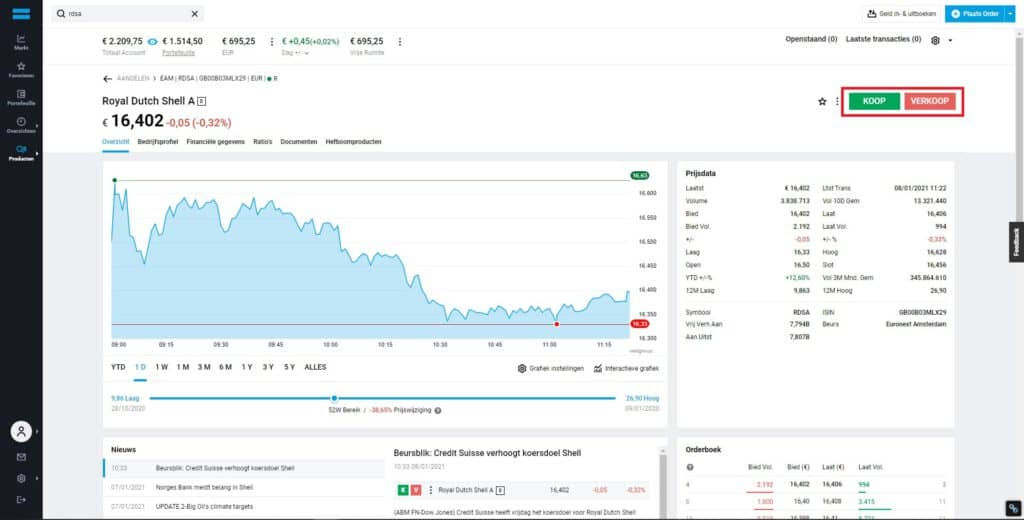Open Overzichten in the left sidebar

[21, 125]
